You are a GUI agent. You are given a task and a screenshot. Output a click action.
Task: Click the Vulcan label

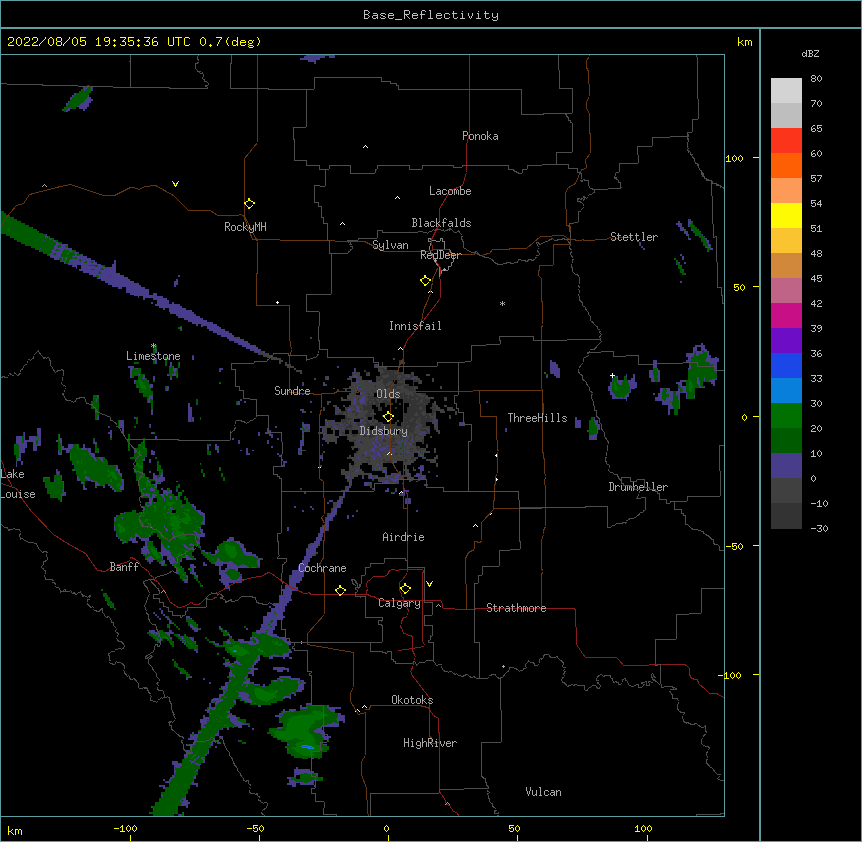tap(543, 792)
